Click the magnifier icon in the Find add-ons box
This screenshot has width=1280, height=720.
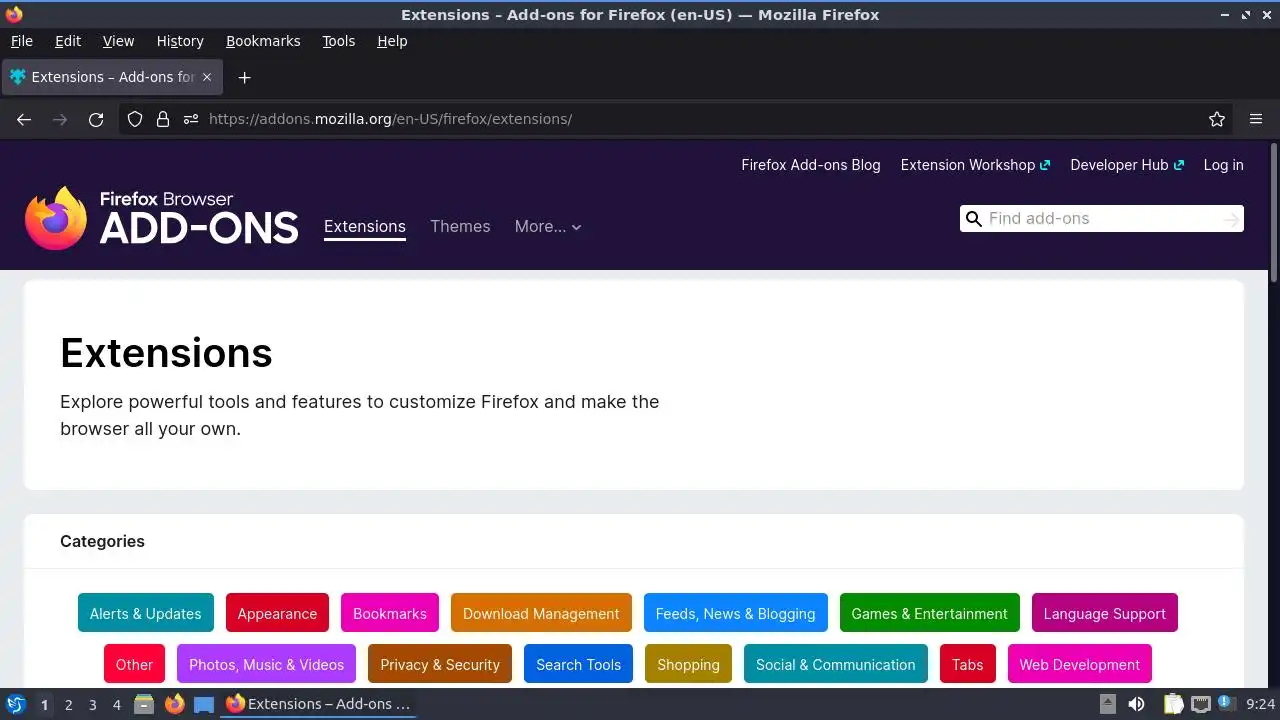click(973, 219)
